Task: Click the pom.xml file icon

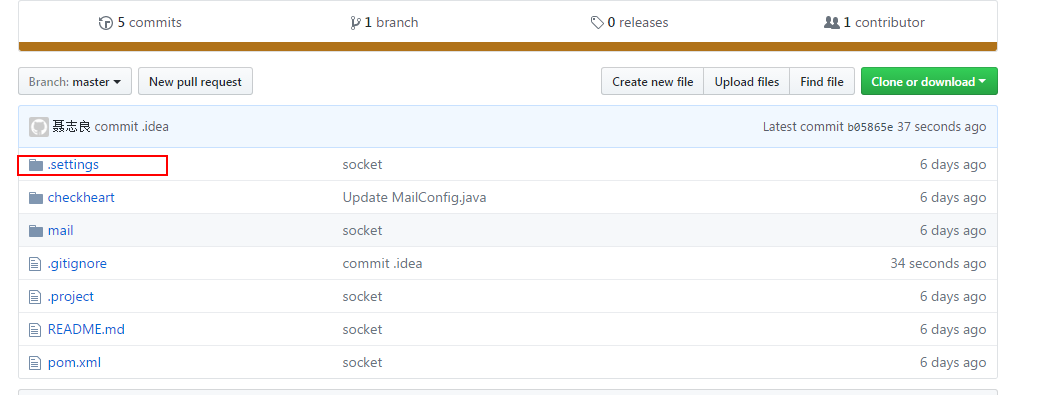Action: point(35,363)
